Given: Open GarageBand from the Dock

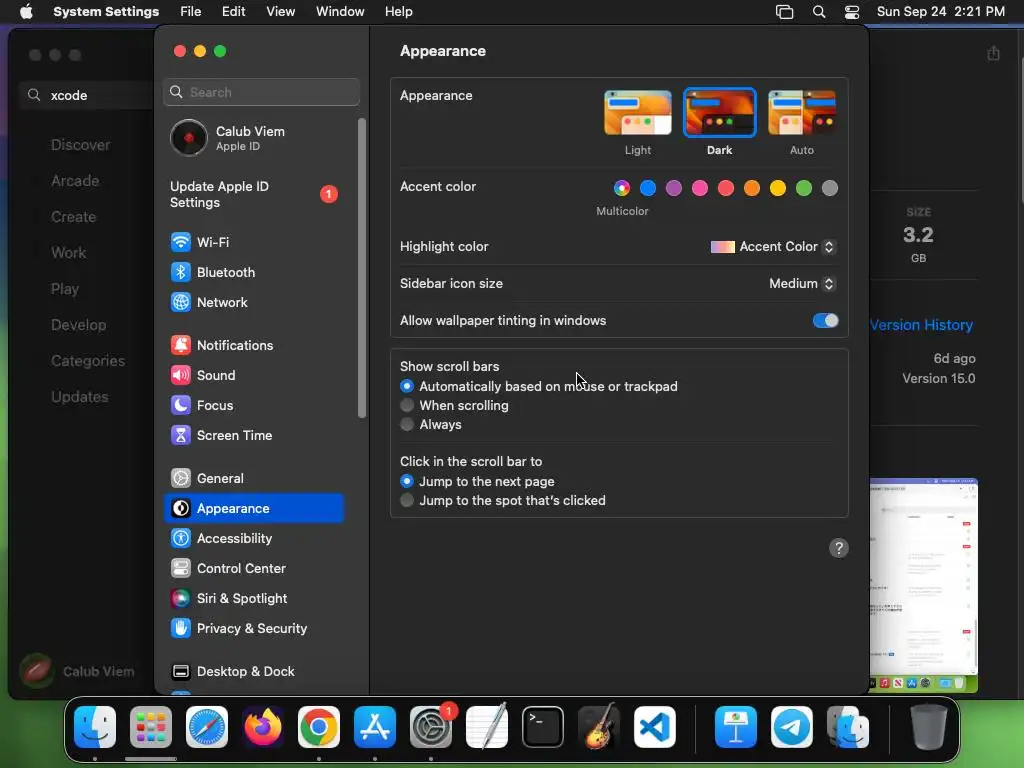Looking at the screenshot, I should [x=599, y=727].
